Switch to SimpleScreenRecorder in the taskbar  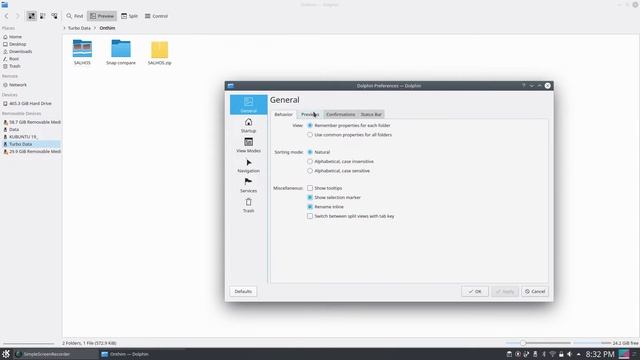pos(56,354)
